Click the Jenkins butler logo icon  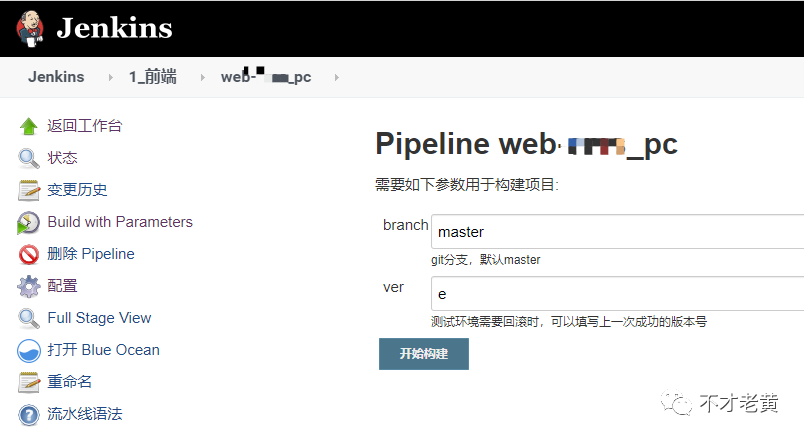pos(30,28)
